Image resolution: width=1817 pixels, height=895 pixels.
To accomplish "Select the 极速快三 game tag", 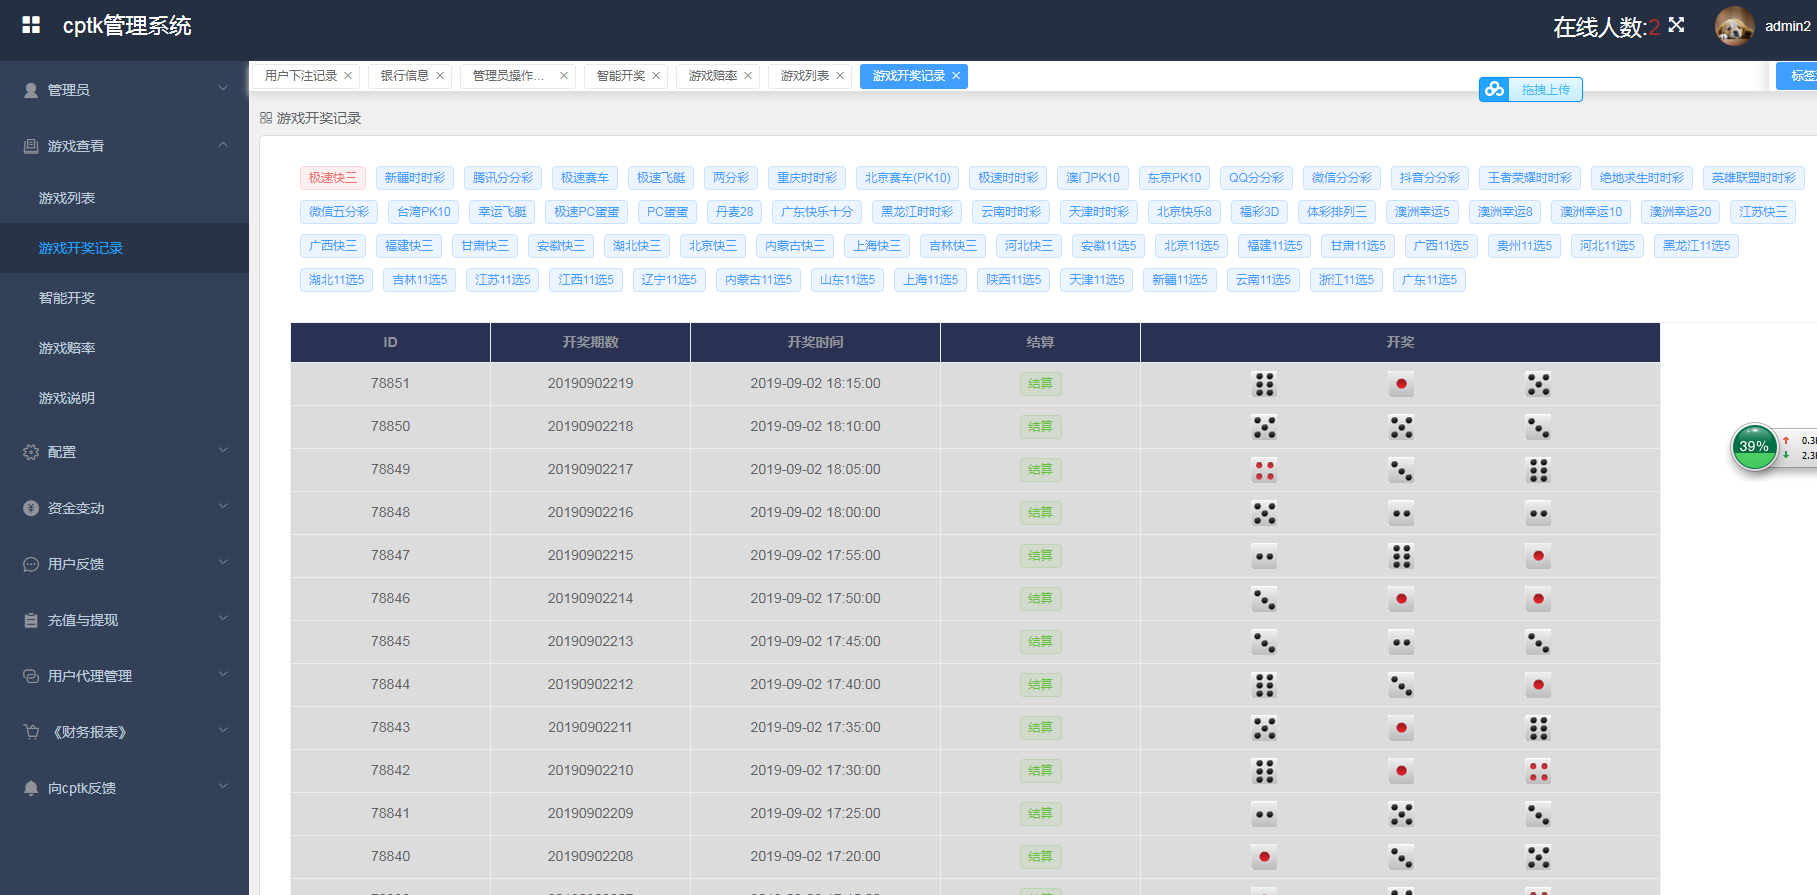I will point(332,178).
